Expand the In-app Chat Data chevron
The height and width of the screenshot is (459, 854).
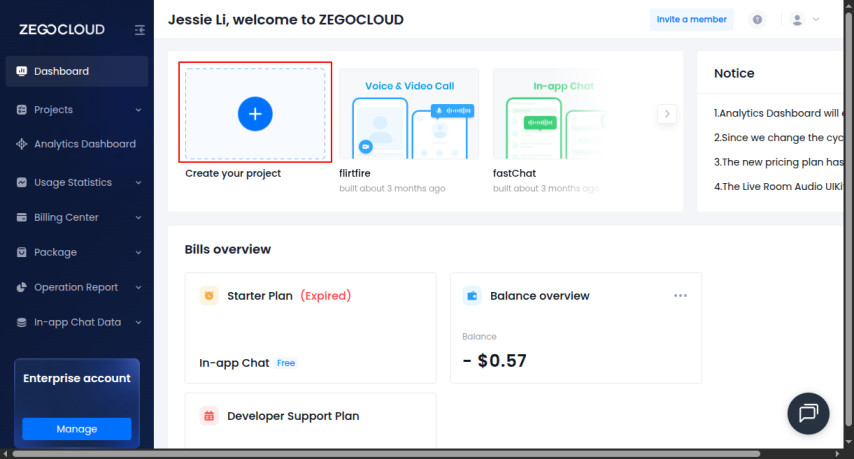[x=138, y=322]
